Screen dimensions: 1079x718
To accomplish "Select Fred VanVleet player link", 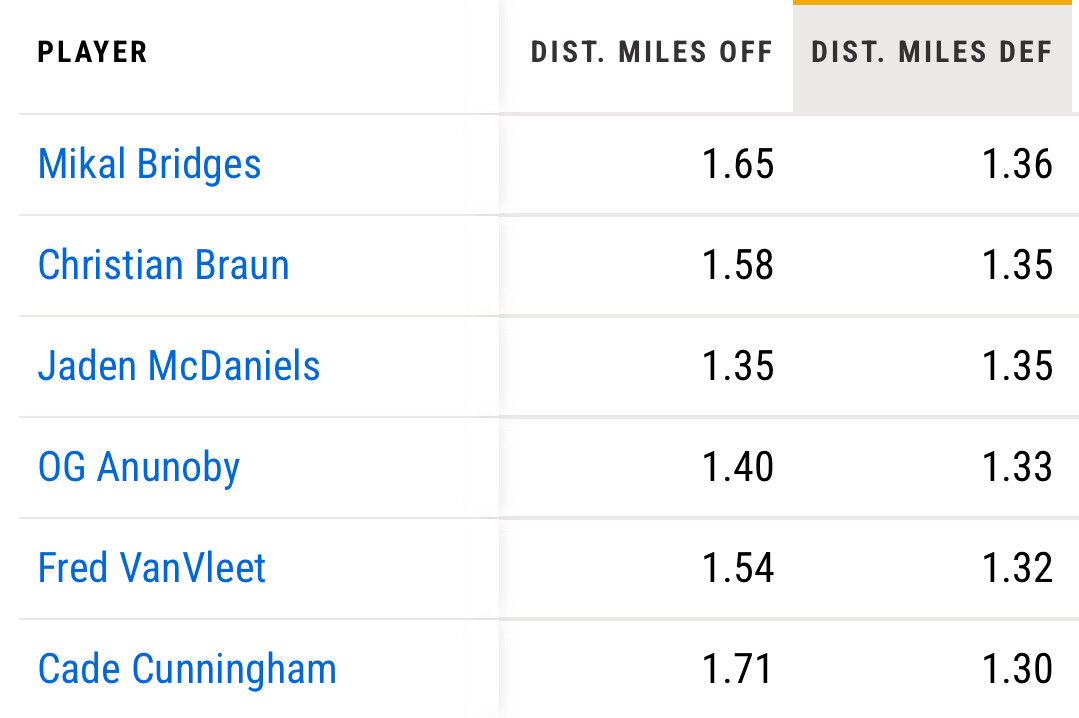I will tap(152, 568).
